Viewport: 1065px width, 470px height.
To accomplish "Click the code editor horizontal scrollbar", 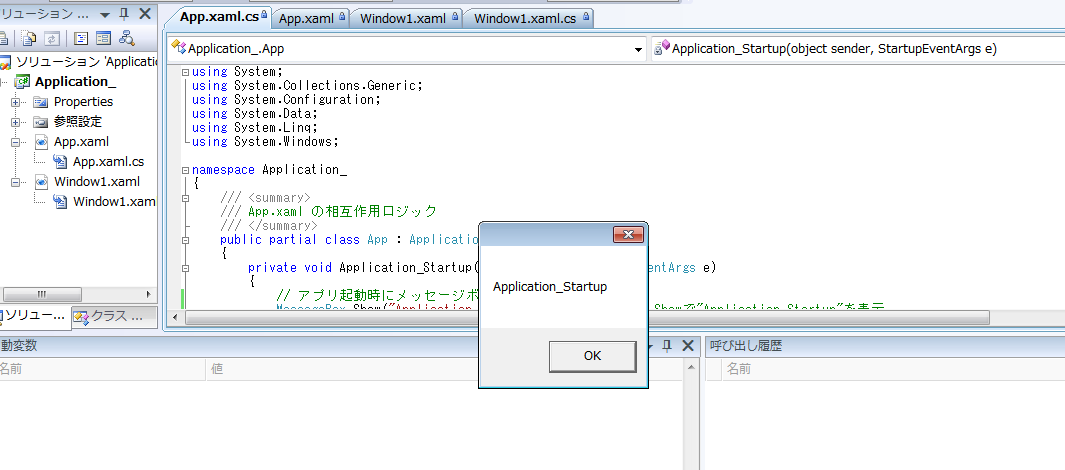I will point(587,317).
